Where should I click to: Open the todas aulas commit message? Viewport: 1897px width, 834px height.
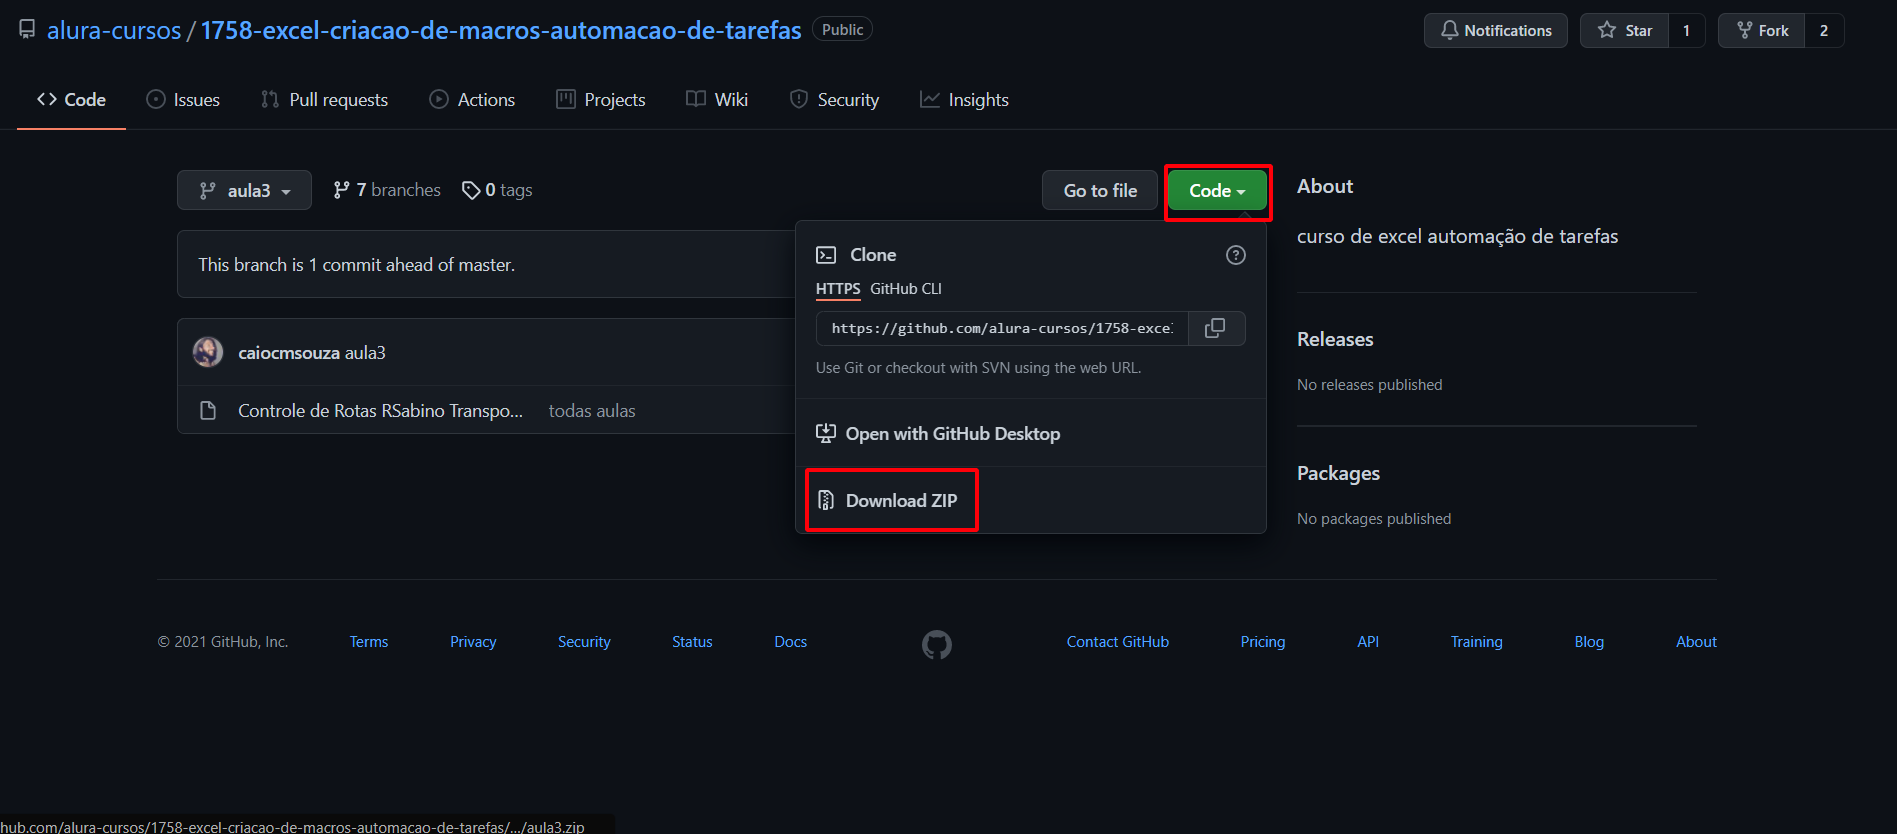point(592,411)
